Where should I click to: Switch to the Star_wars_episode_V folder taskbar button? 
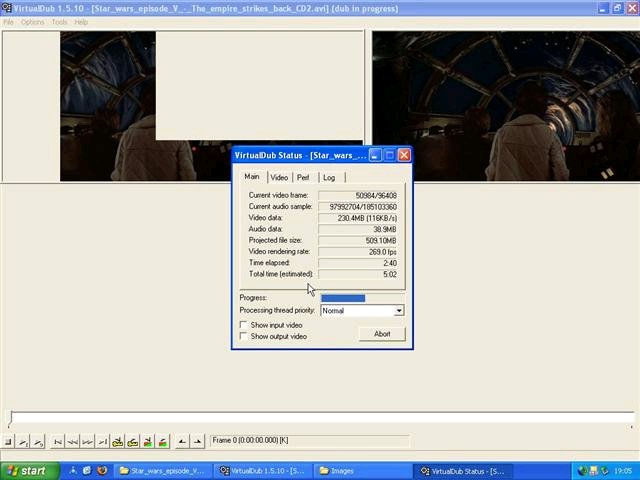click(x=162, y=471)
